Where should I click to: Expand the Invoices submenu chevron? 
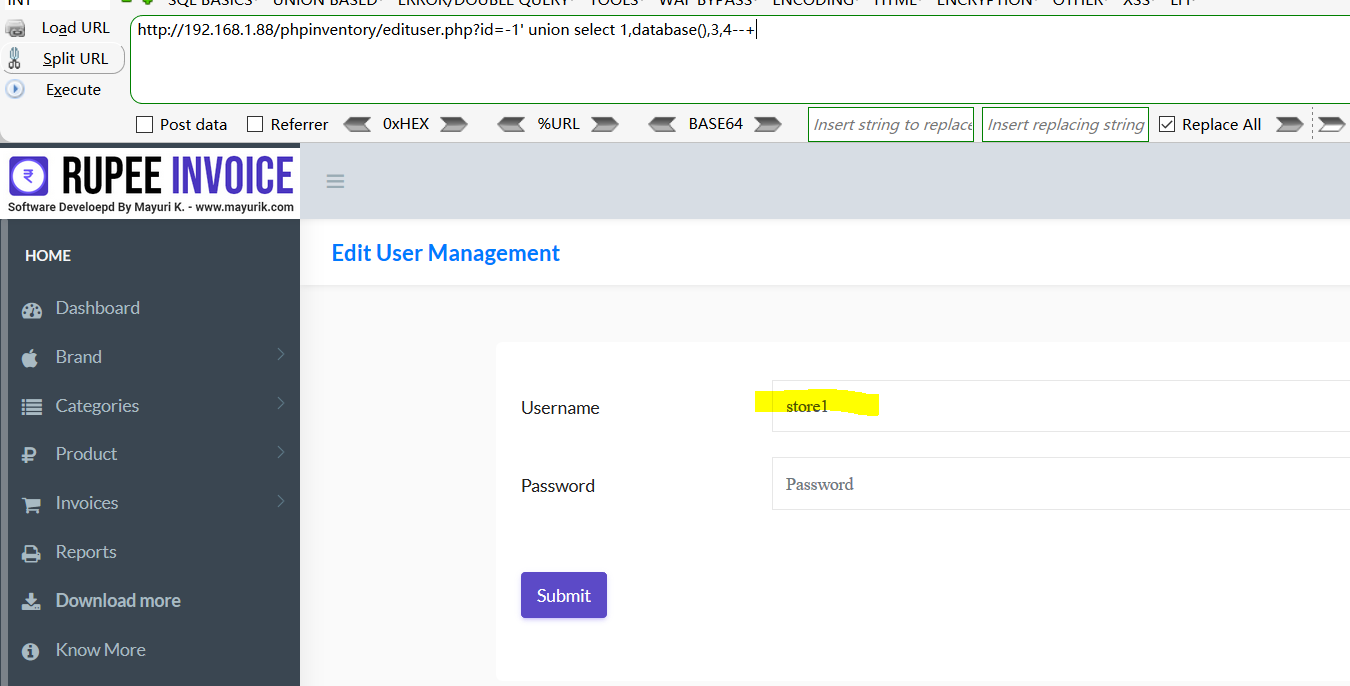point(281,501)
